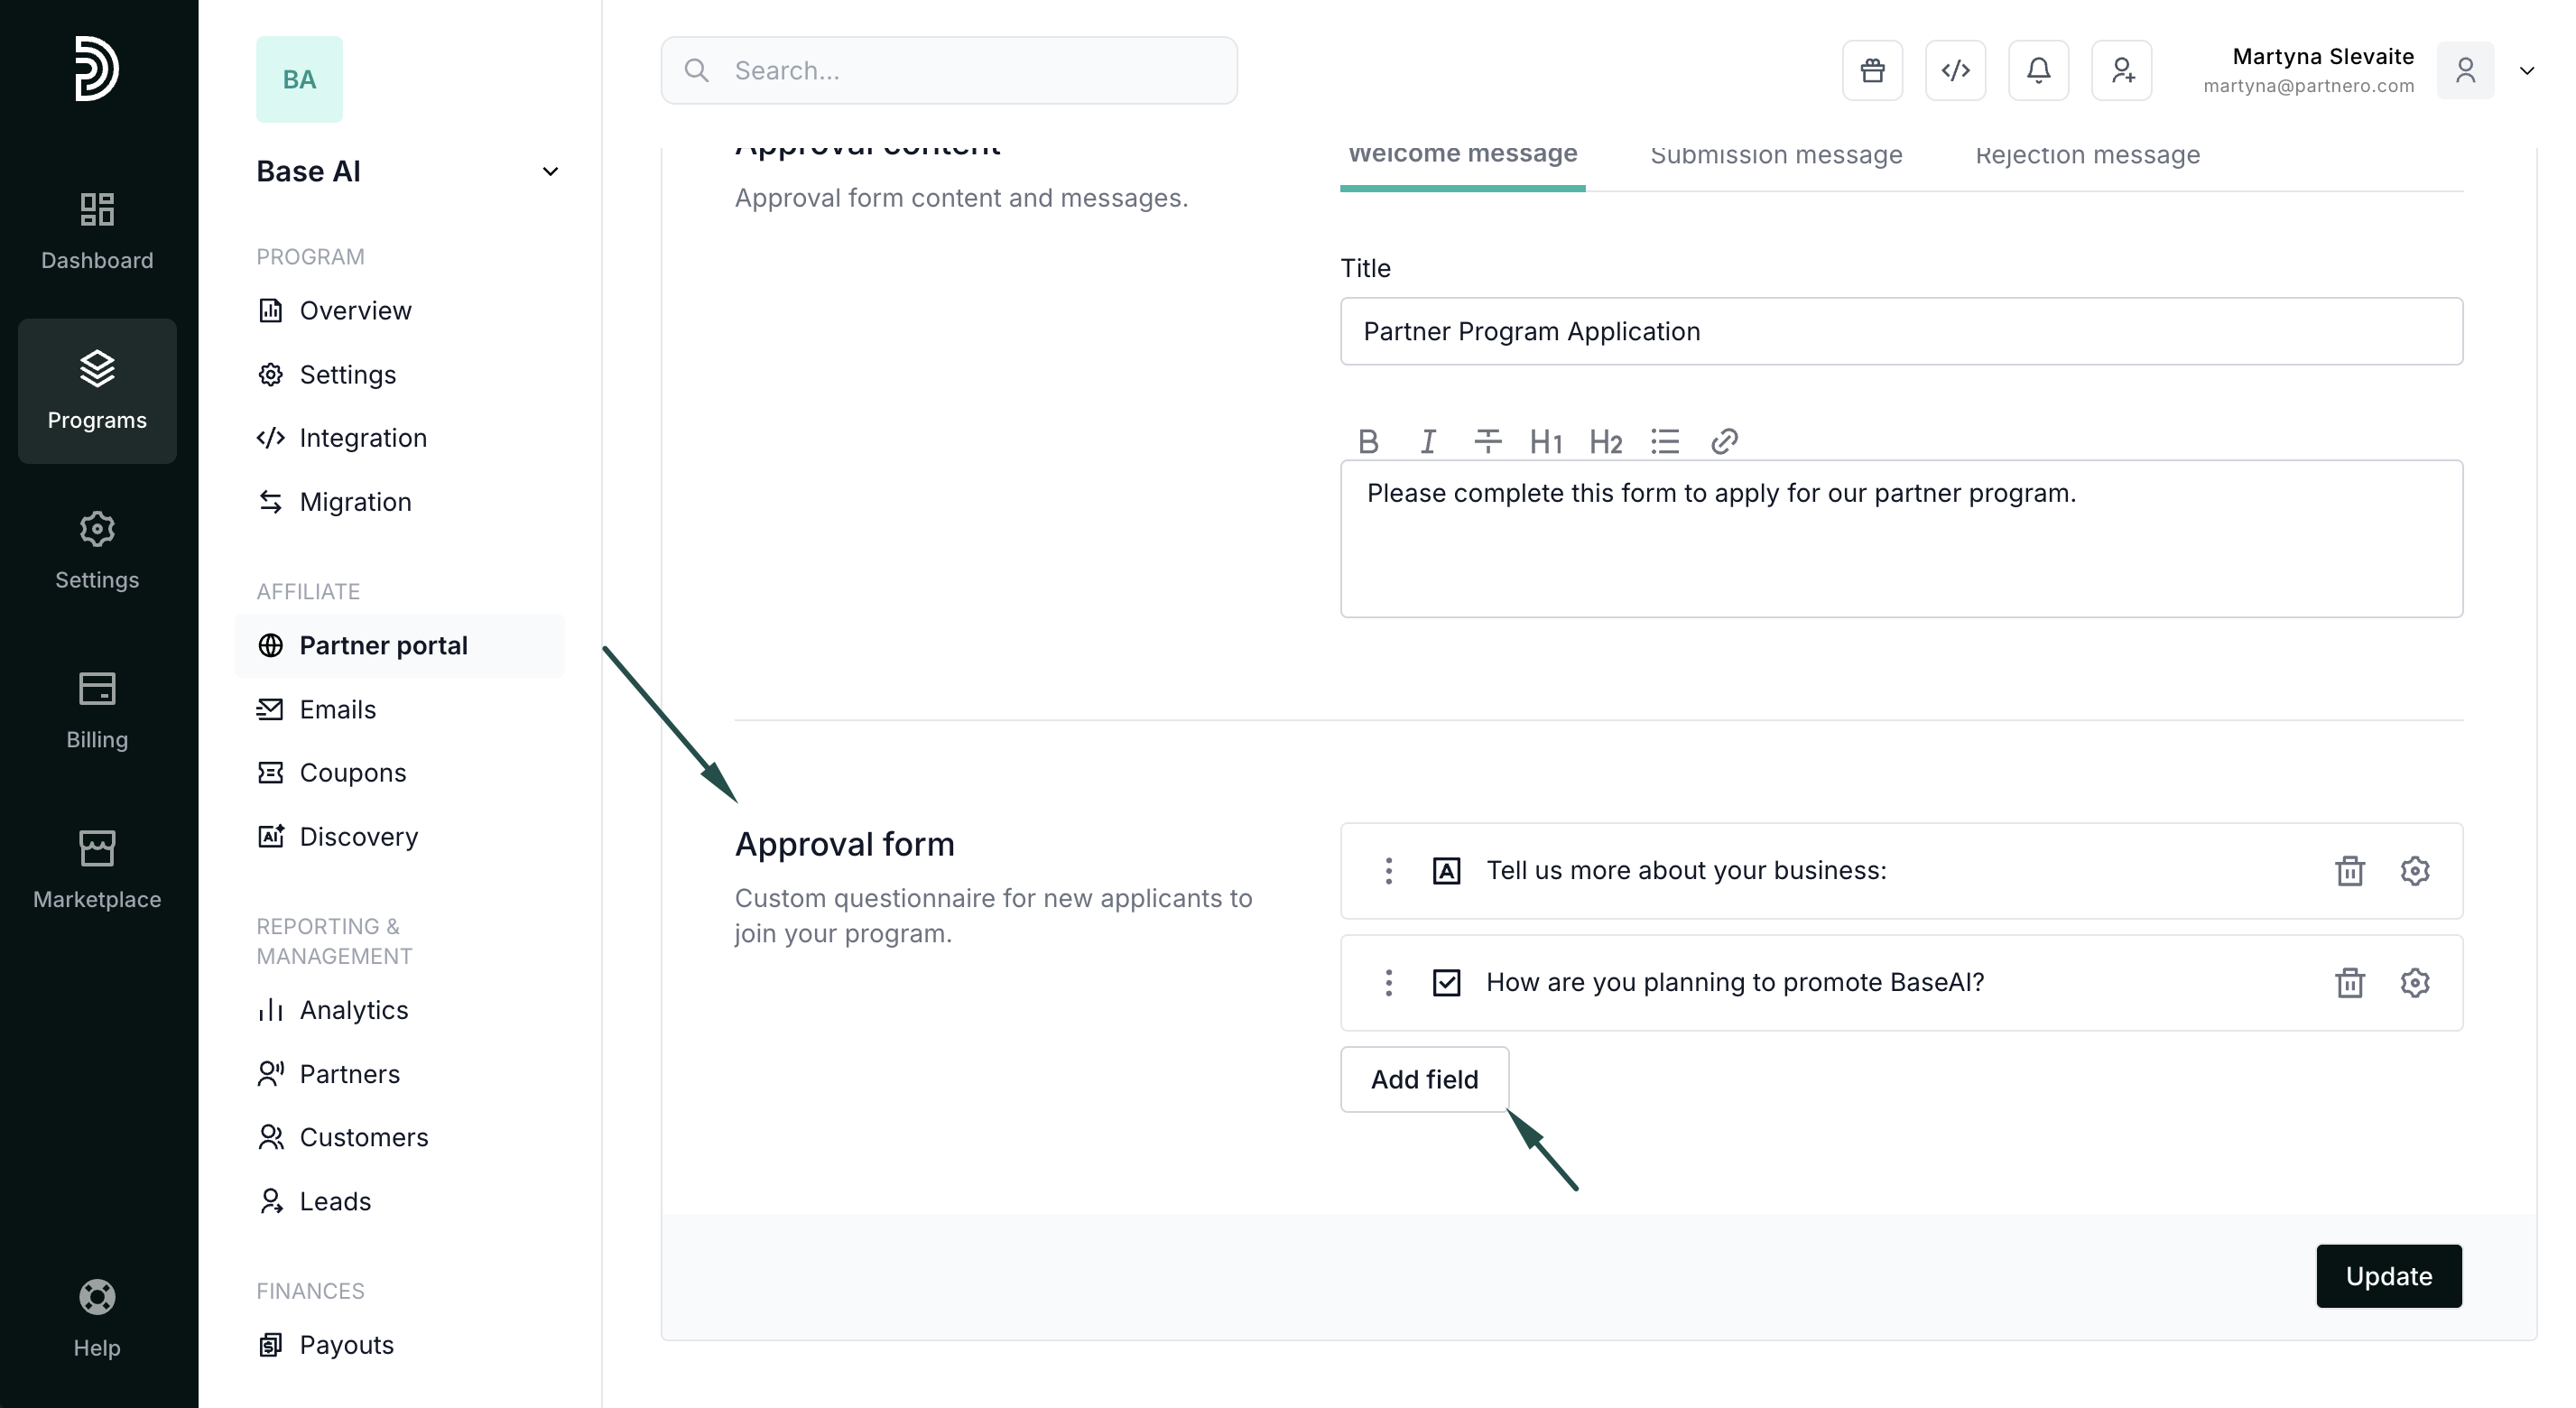This screenshot has height=1408, width=2576.
Task: Open the Marketplace section in sidebar
Action: pos(97,868)
